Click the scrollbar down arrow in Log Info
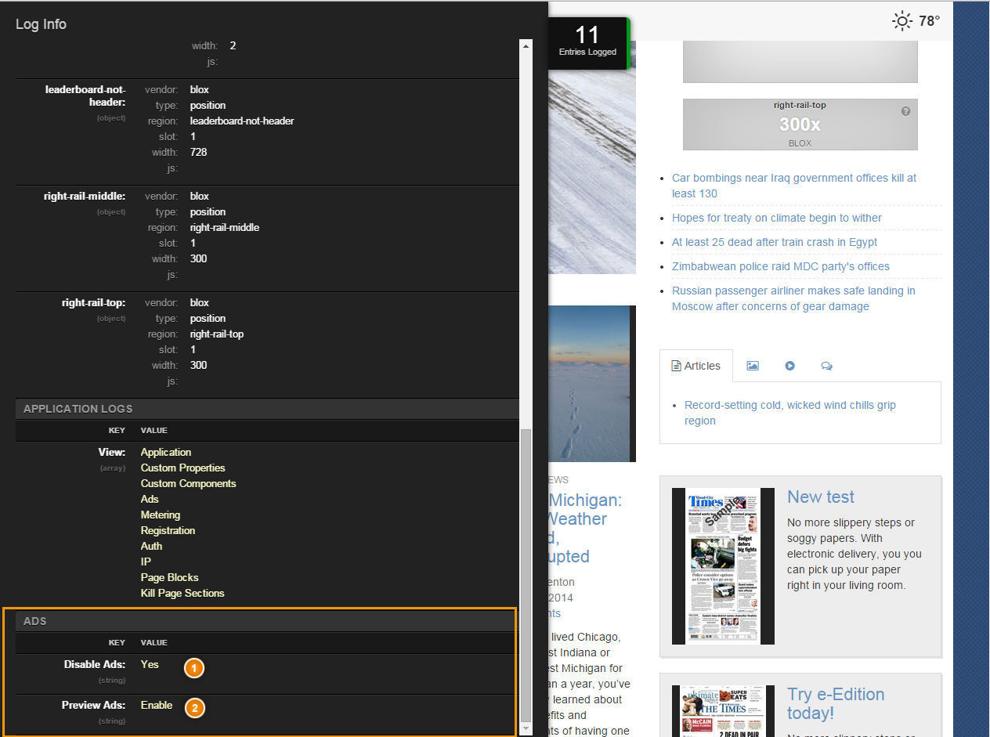The height and width of the screenshot is (737, 990). point(525,729)
